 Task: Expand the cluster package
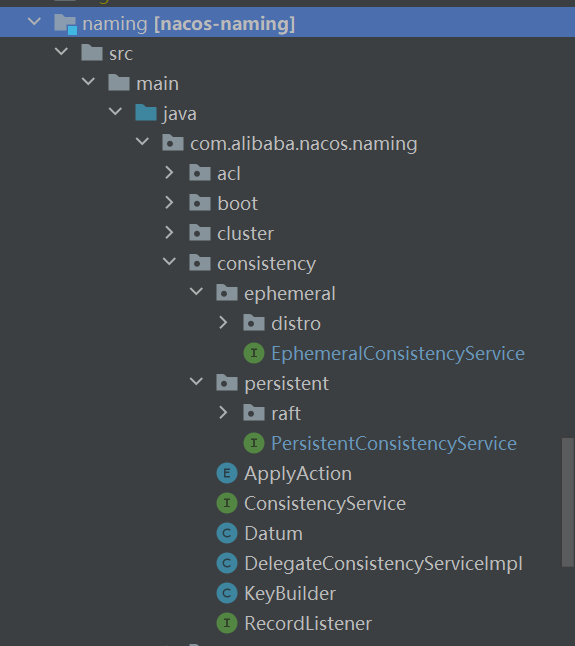coord(169,233)
